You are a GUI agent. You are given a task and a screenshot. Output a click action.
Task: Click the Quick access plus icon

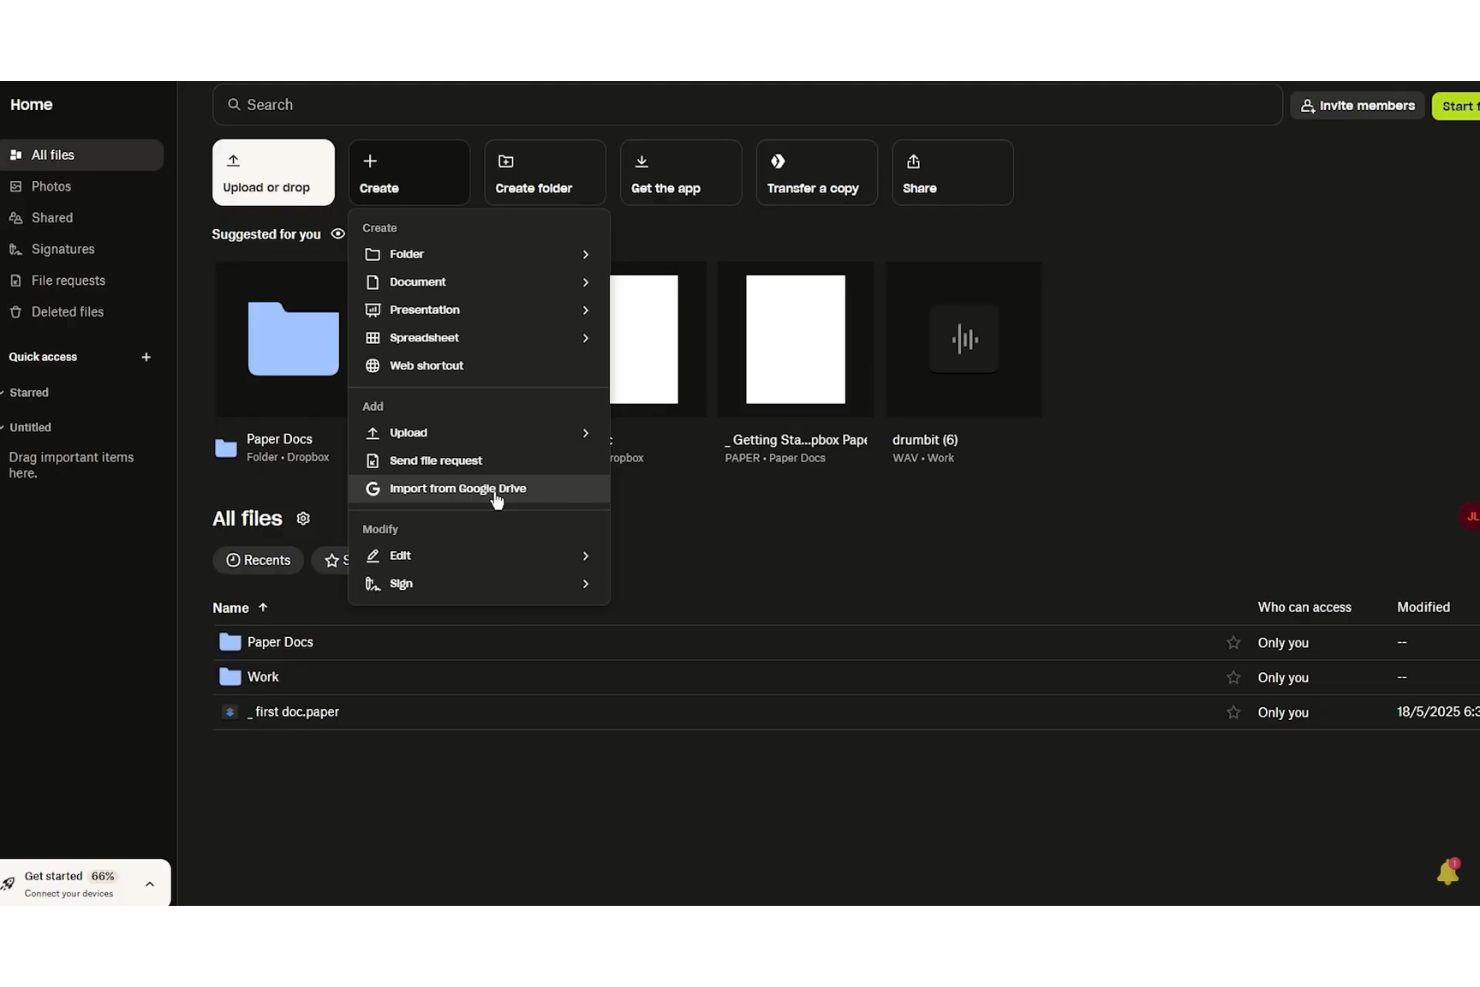point(146,356)
